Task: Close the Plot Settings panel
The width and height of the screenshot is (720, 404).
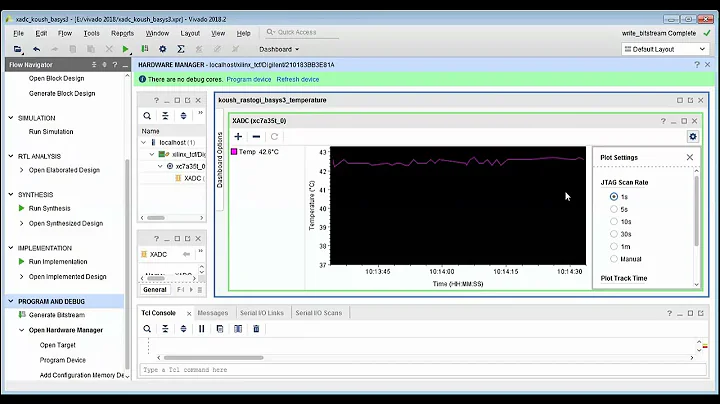Action: click(690, 157)
